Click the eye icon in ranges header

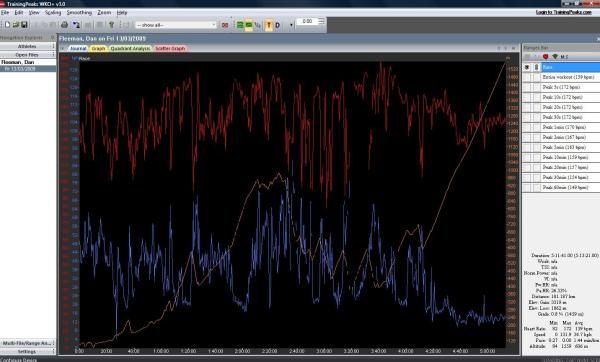click(527, 67)
